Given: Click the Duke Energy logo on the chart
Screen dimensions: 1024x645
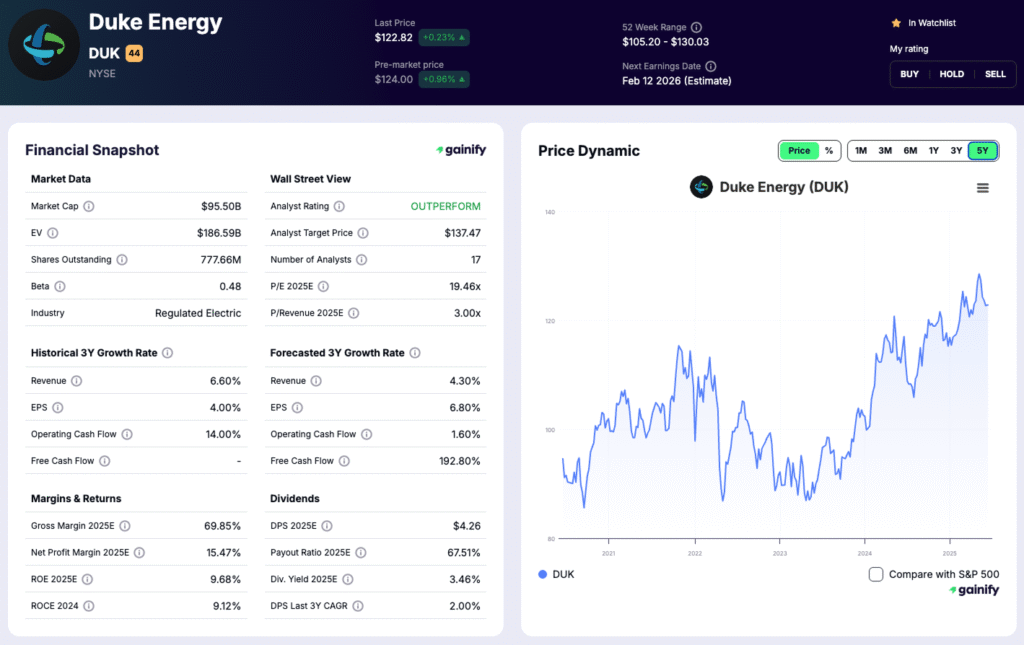Looking at the screenshot, I should [x=700, y=187].
